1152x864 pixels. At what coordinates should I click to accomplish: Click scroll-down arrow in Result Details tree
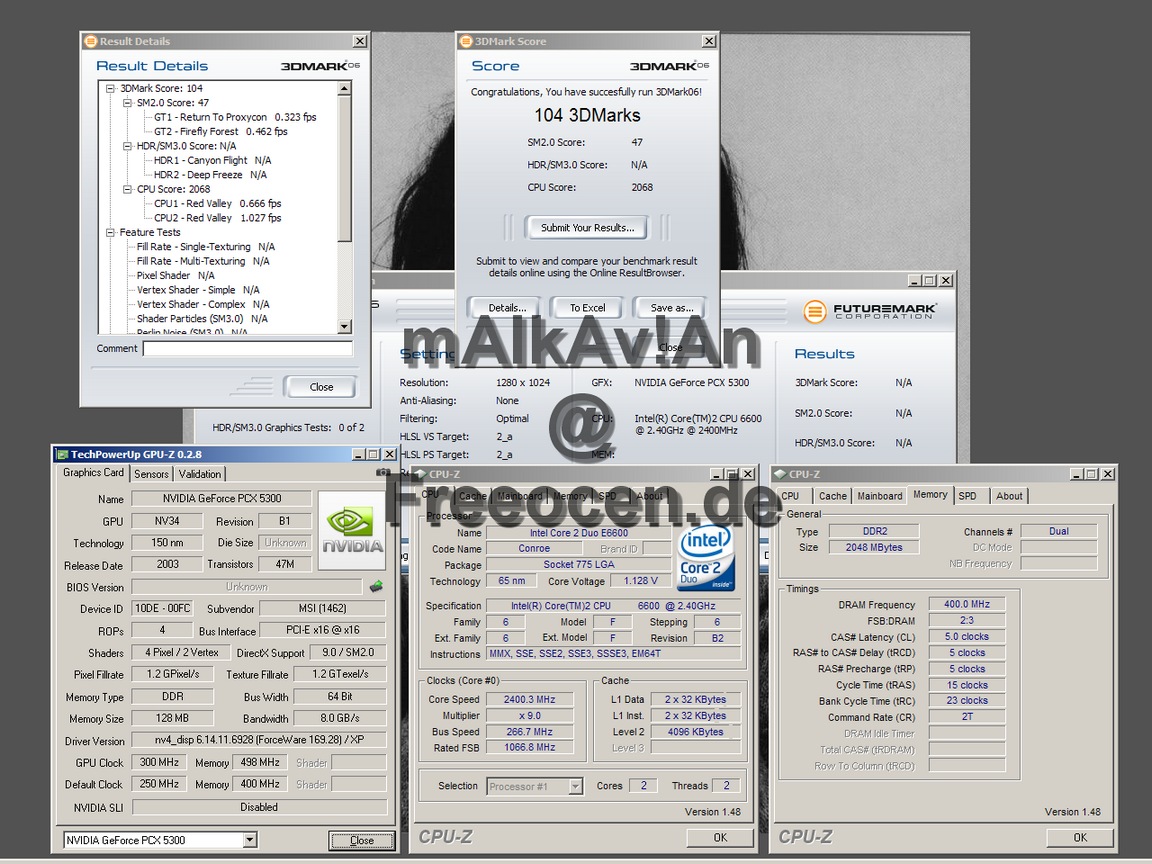pyautogui.click(x=345, y=326)
